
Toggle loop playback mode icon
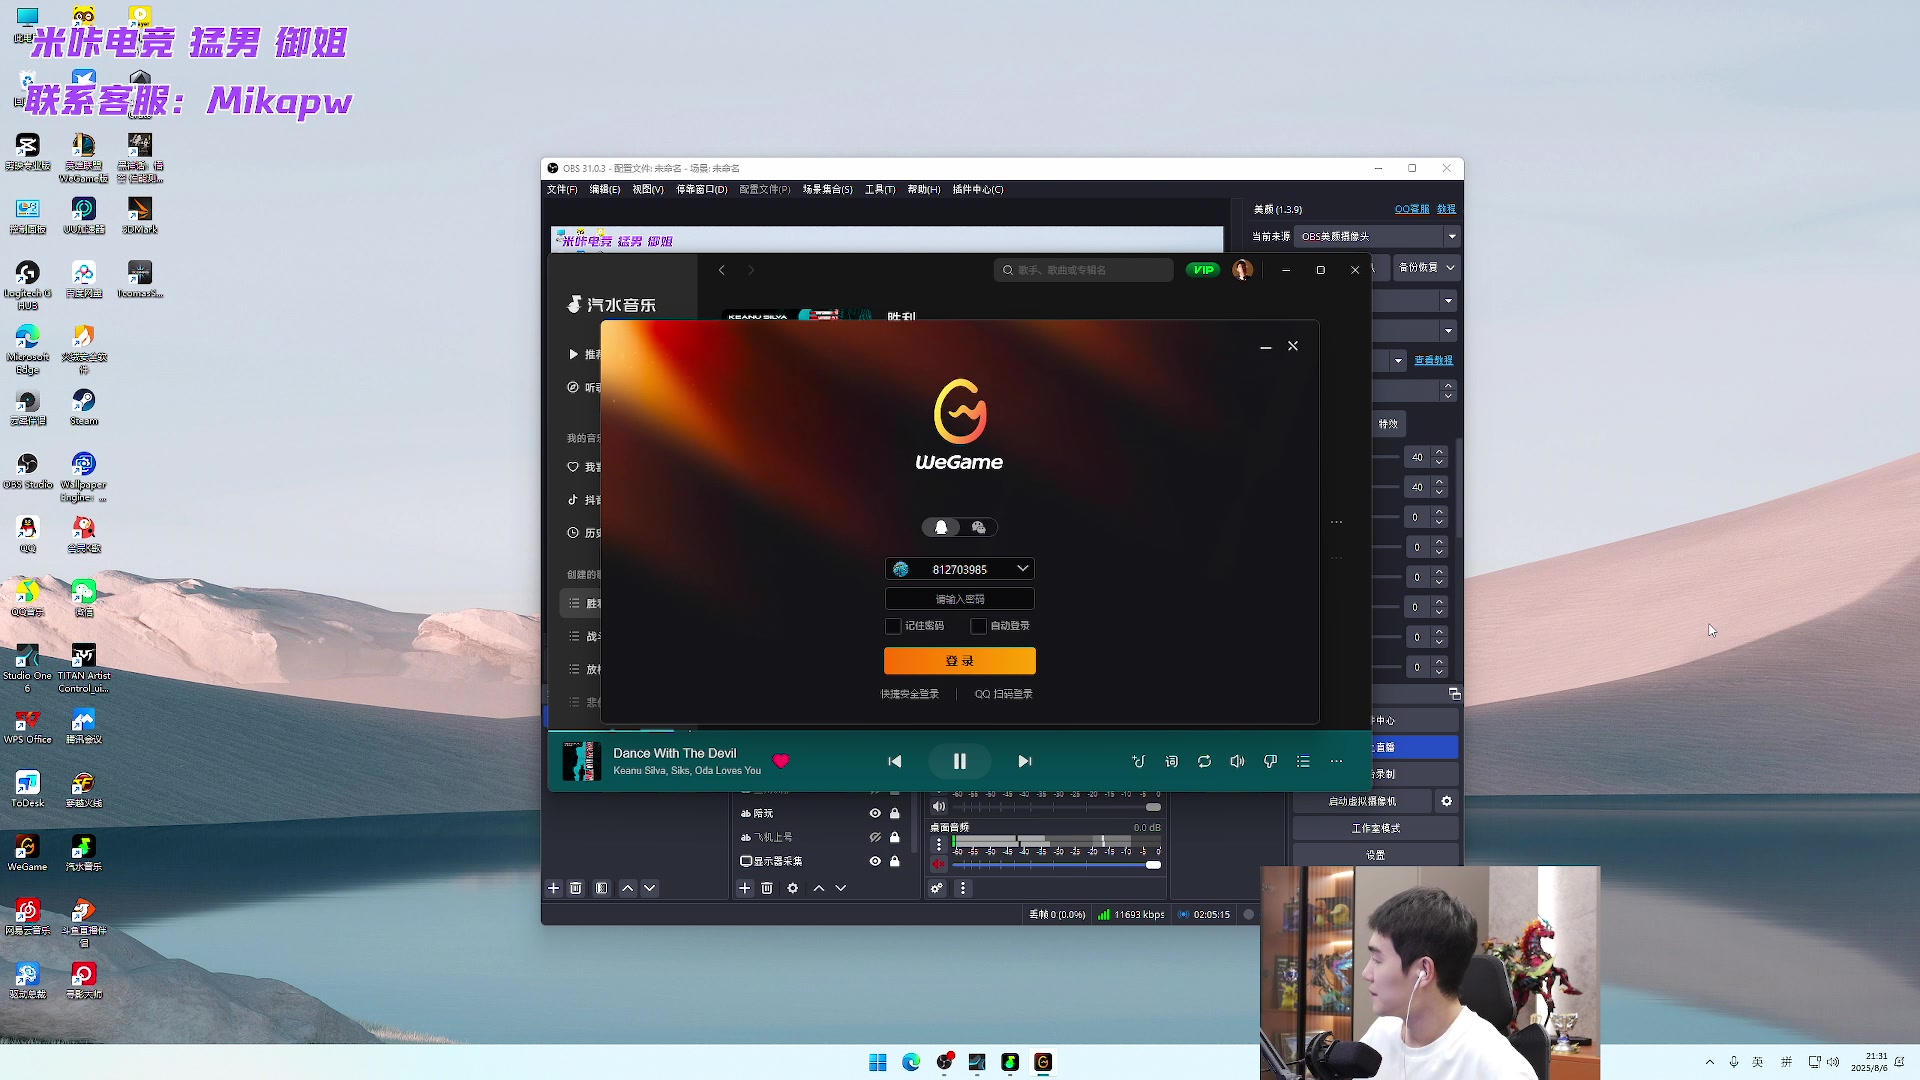coord(1205,761)
